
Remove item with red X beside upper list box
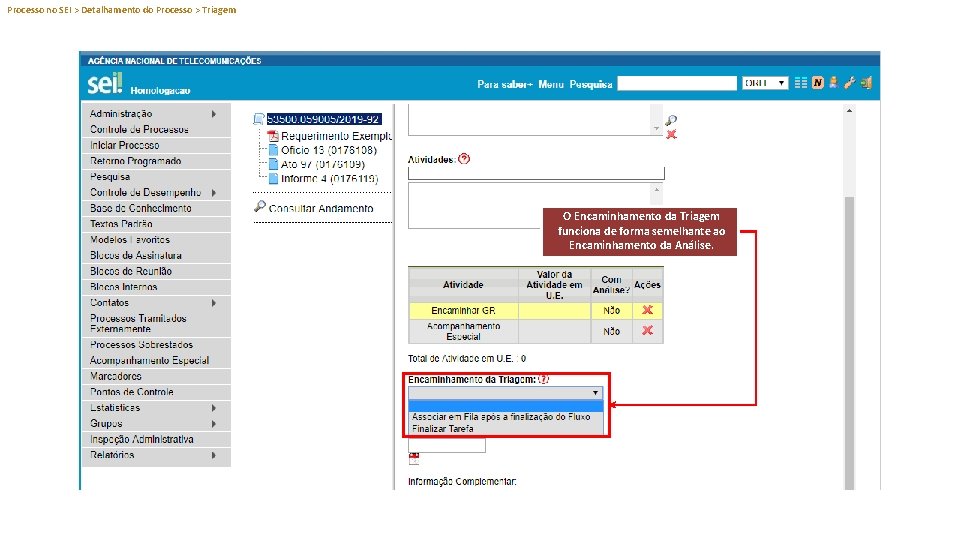tap(672, 134)
